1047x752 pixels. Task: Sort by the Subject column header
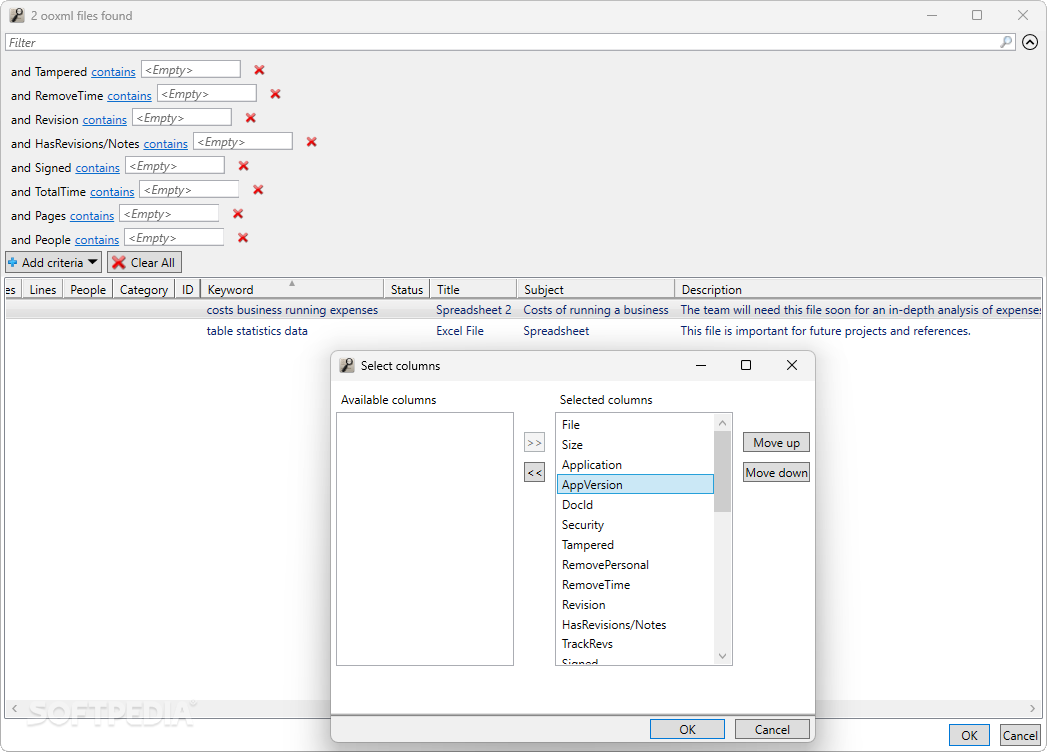(596, 289)
